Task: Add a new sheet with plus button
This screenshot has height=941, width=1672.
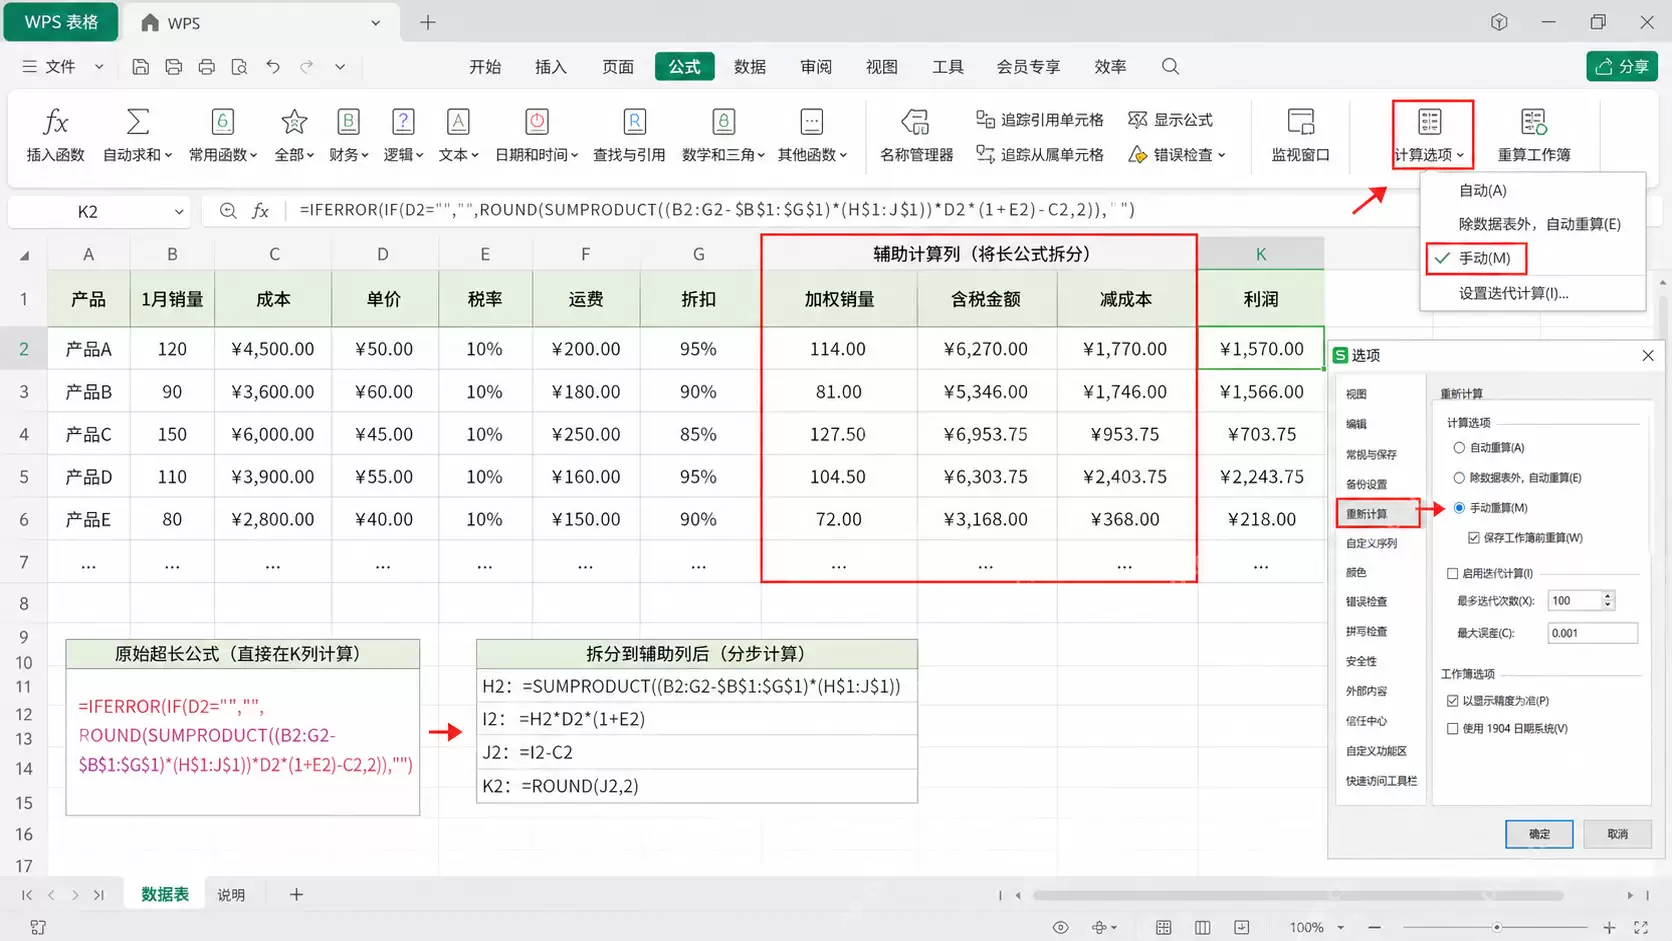Action: (x=296, y=895)
